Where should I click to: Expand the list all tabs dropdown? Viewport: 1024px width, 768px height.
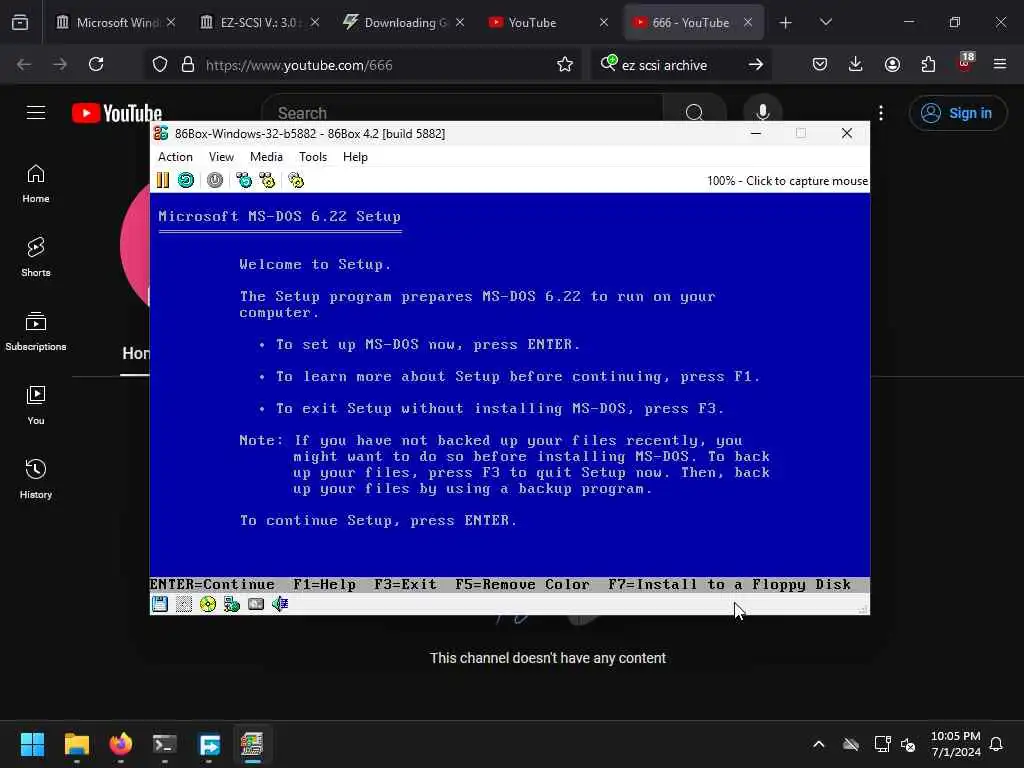(825, 22)
